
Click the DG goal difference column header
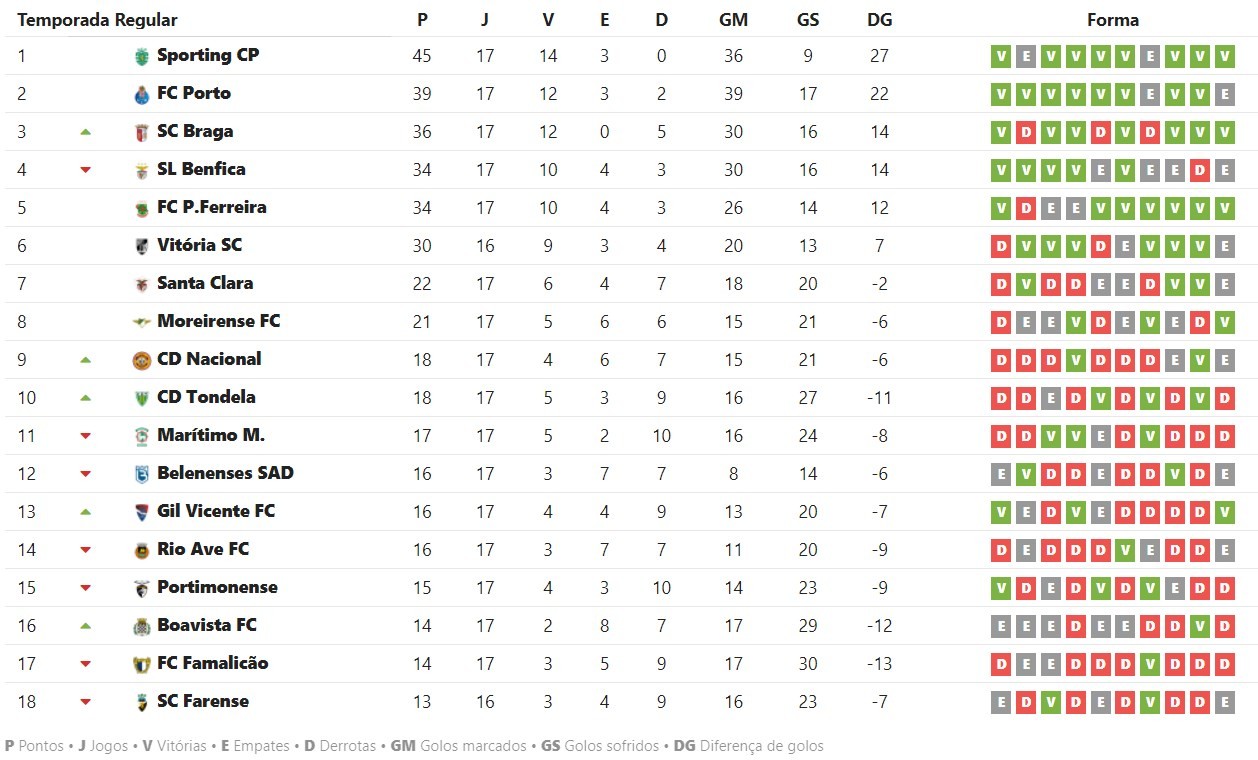point(880,20)
